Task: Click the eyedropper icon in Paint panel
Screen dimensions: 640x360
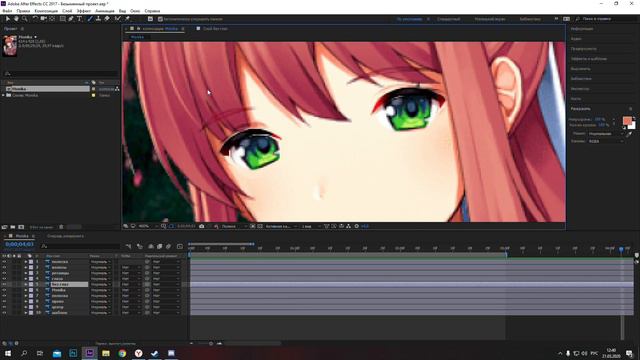Action: point(629,133)
